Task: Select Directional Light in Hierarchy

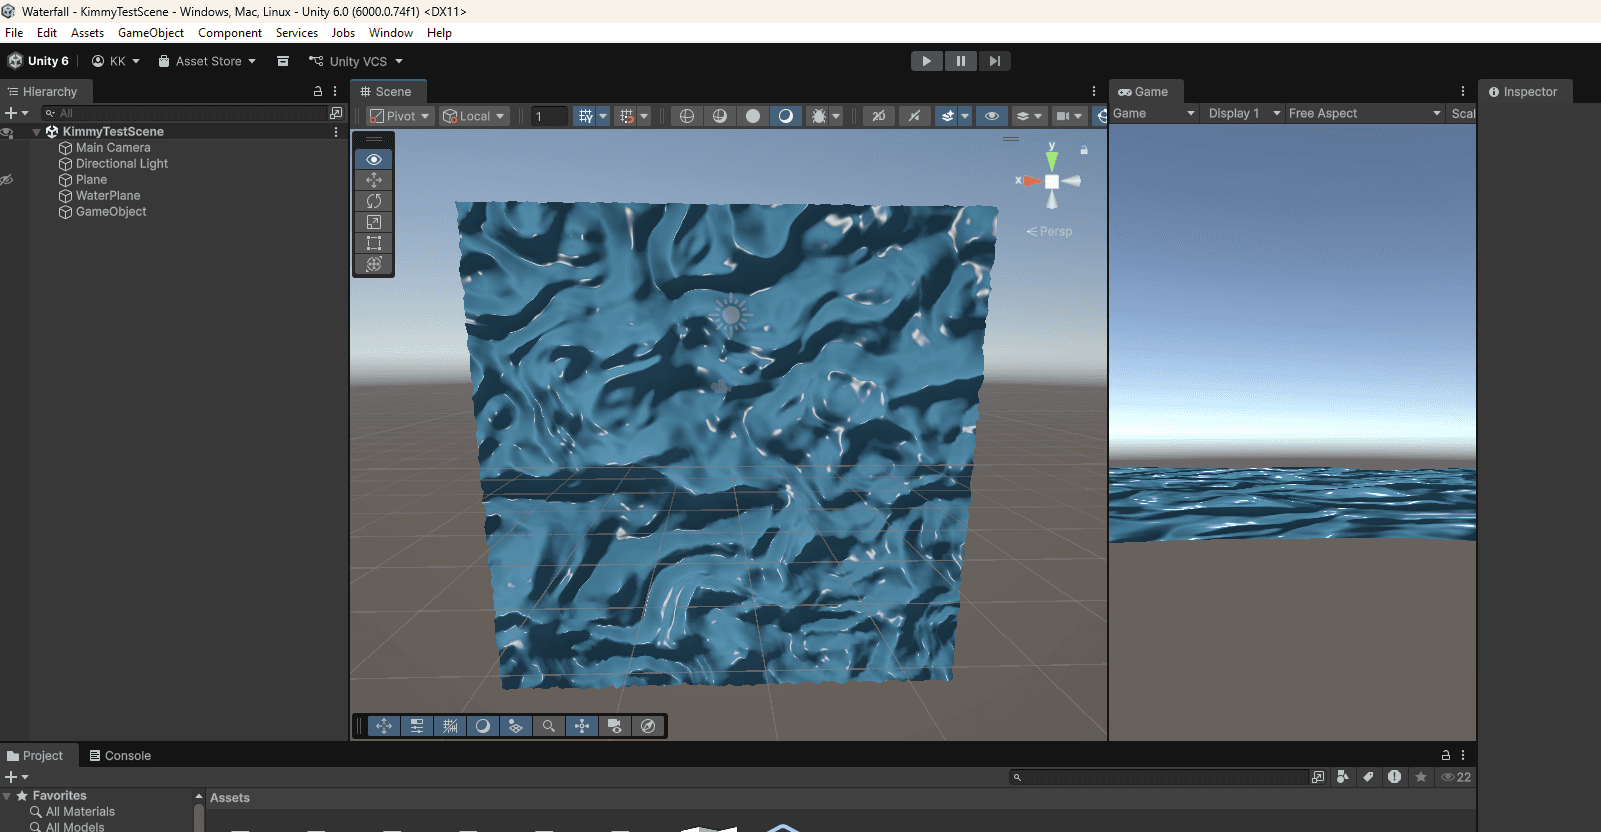Action: 122,164
